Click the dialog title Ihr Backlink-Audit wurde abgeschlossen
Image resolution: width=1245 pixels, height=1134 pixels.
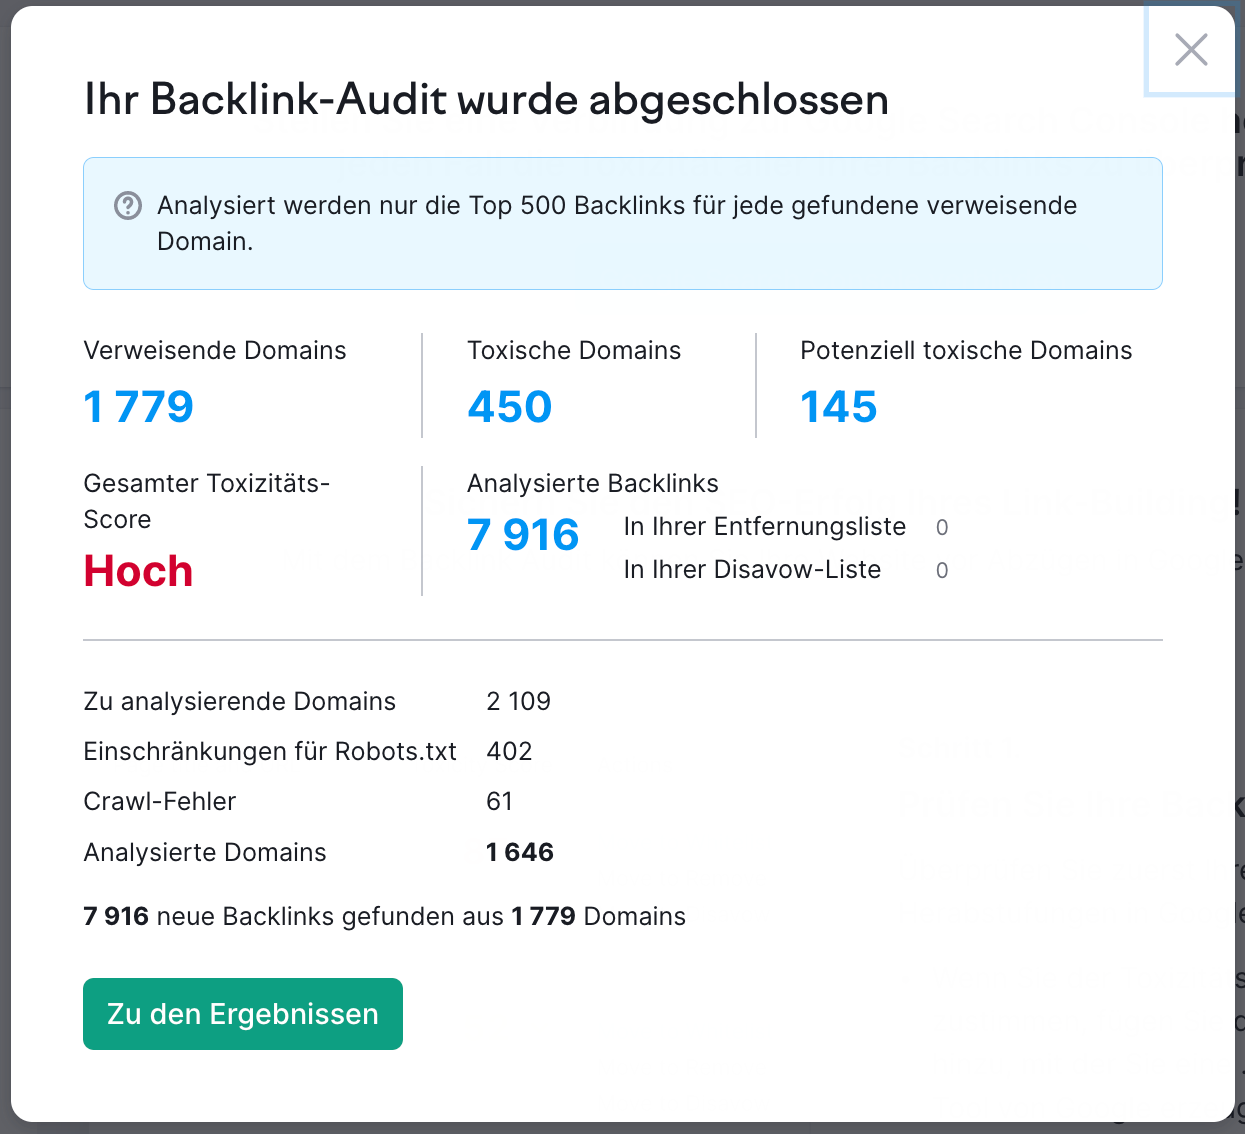(x=486, y=100)
